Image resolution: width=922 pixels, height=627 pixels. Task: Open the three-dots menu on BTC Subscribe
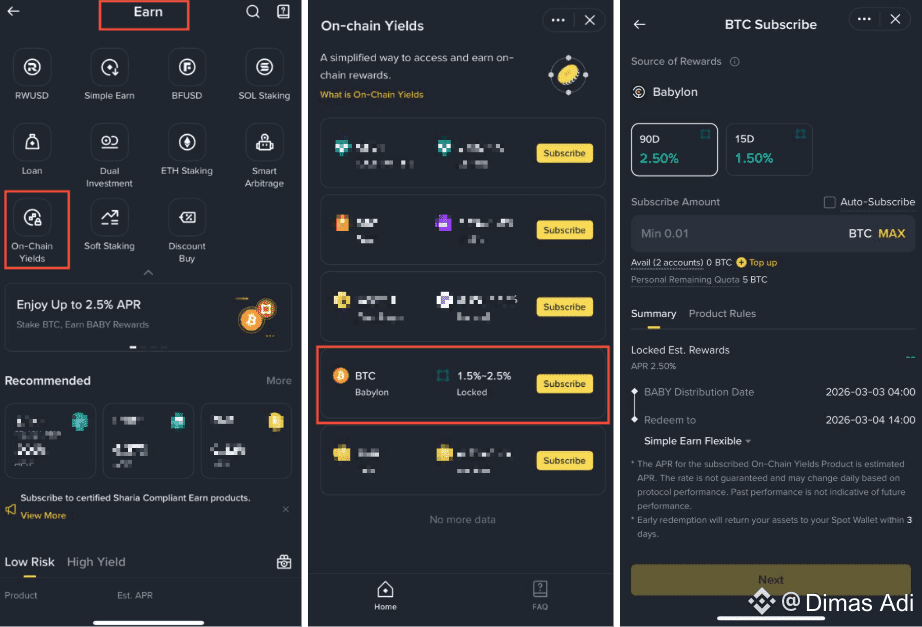click(864, 19)
